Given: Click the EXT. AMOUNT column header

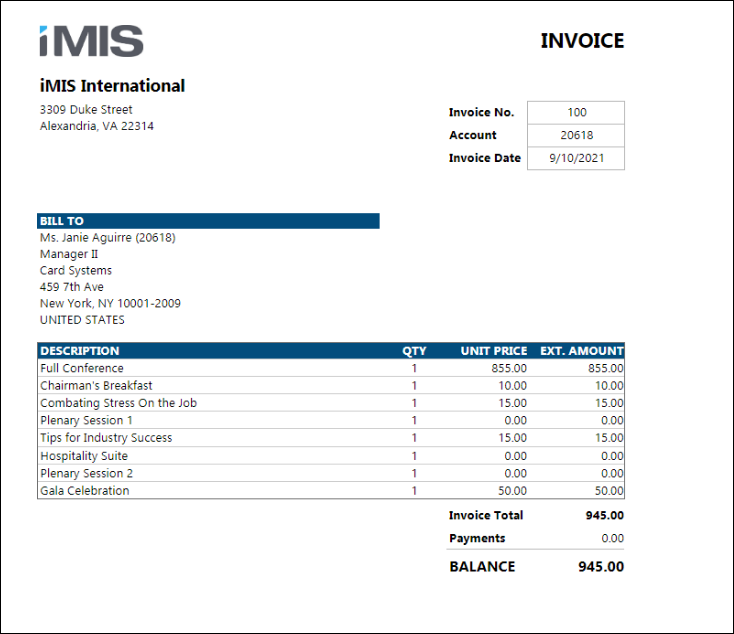Looking at the screenshot, I should tap(582, 351).
